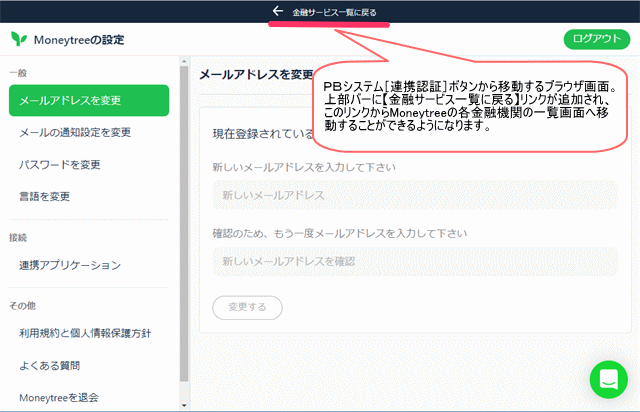Open メールの通知設定を変更 menu item

point(75,132)
